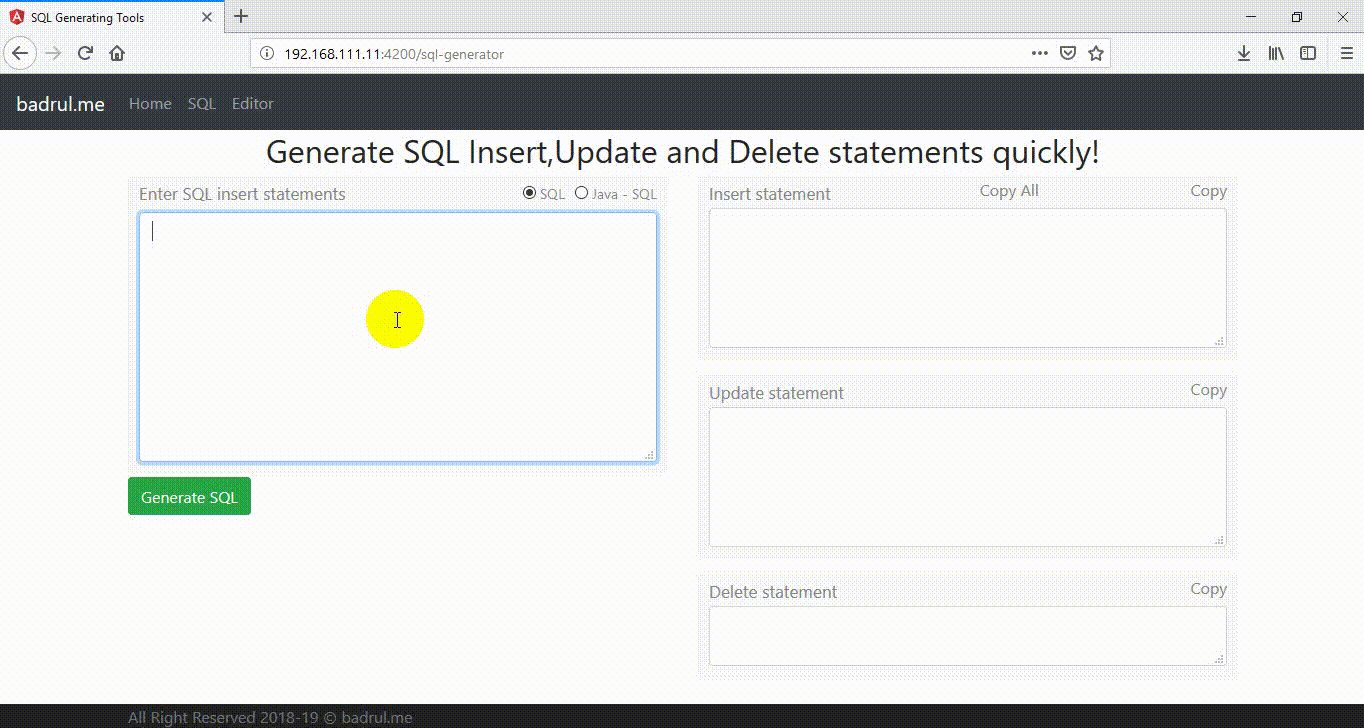Show site information icon in address bar
The image size is (1364, 728).
pyautogui.click(x=266, y=54)
